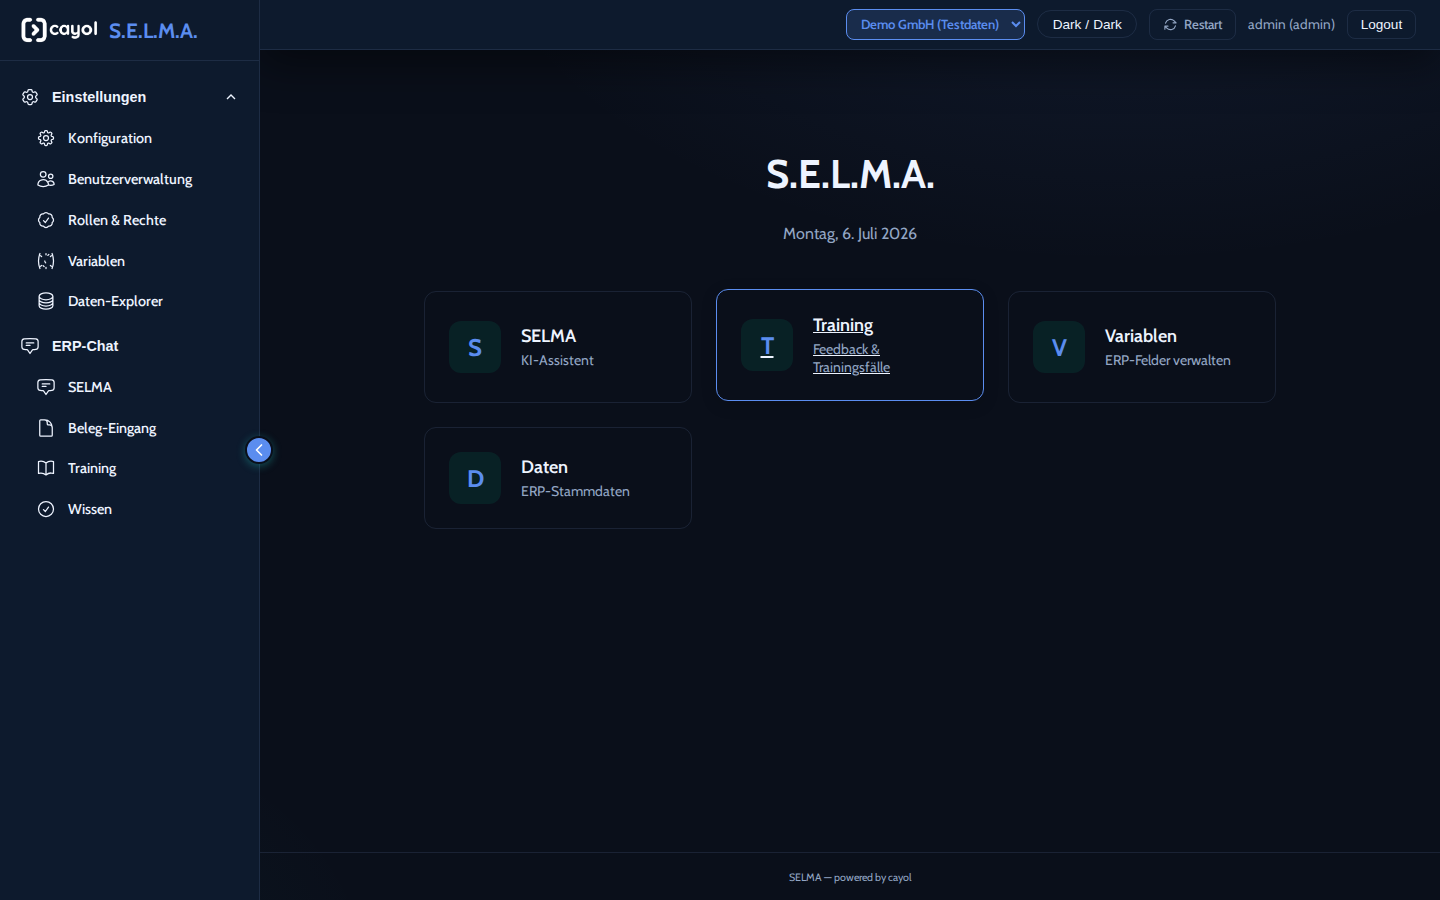Toggle the Dark / Dark theme button
Screen dimensions: 1440x900
[x=1087, y=25]
